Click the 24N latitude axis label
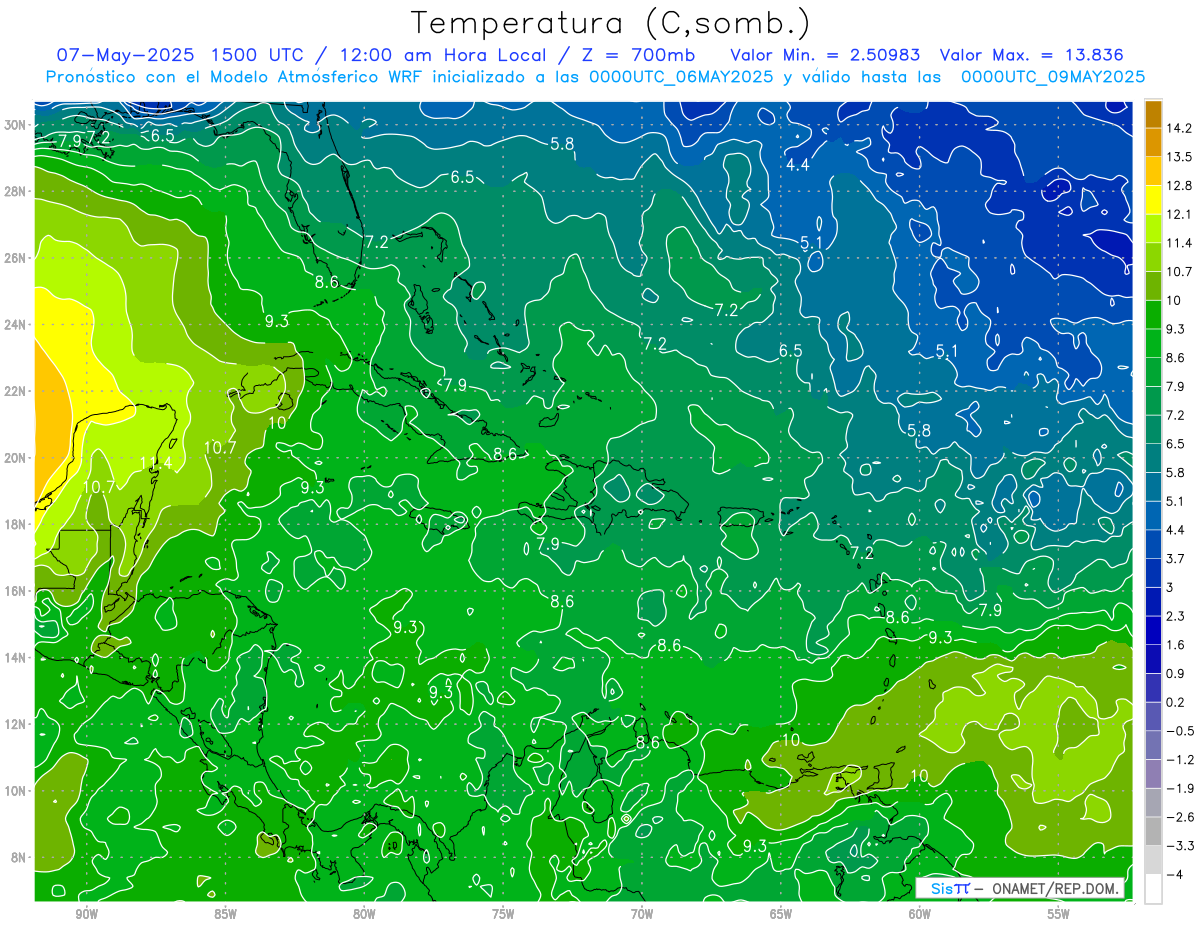The image size is (1200, 927). (x=16, y=324)
